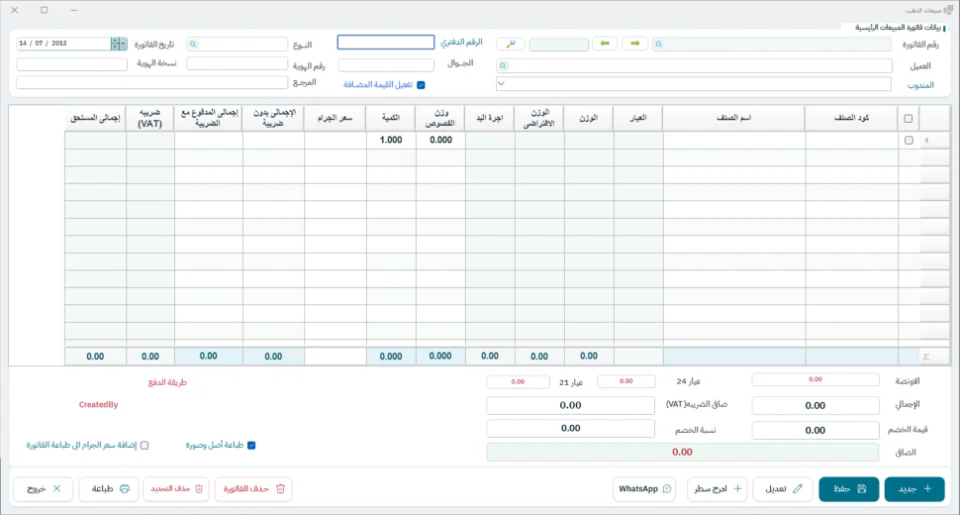Click the المرجع reference input field
960x515 pixels.
pyautogui.click(x=152, y=82)
